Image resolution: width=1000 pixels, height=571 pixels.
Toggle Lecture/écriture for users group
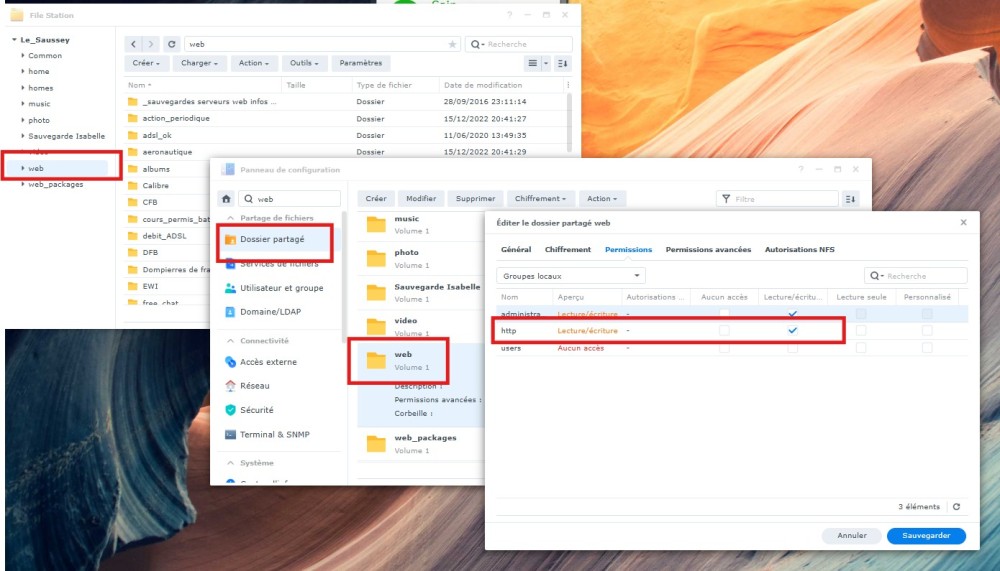[792, 348]
